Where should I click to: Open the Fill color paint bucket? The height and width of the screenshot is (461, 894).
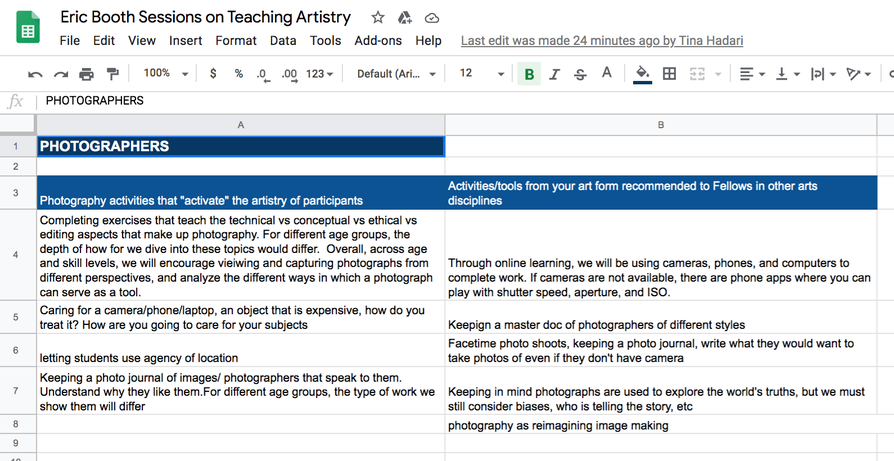coord(643,74)
